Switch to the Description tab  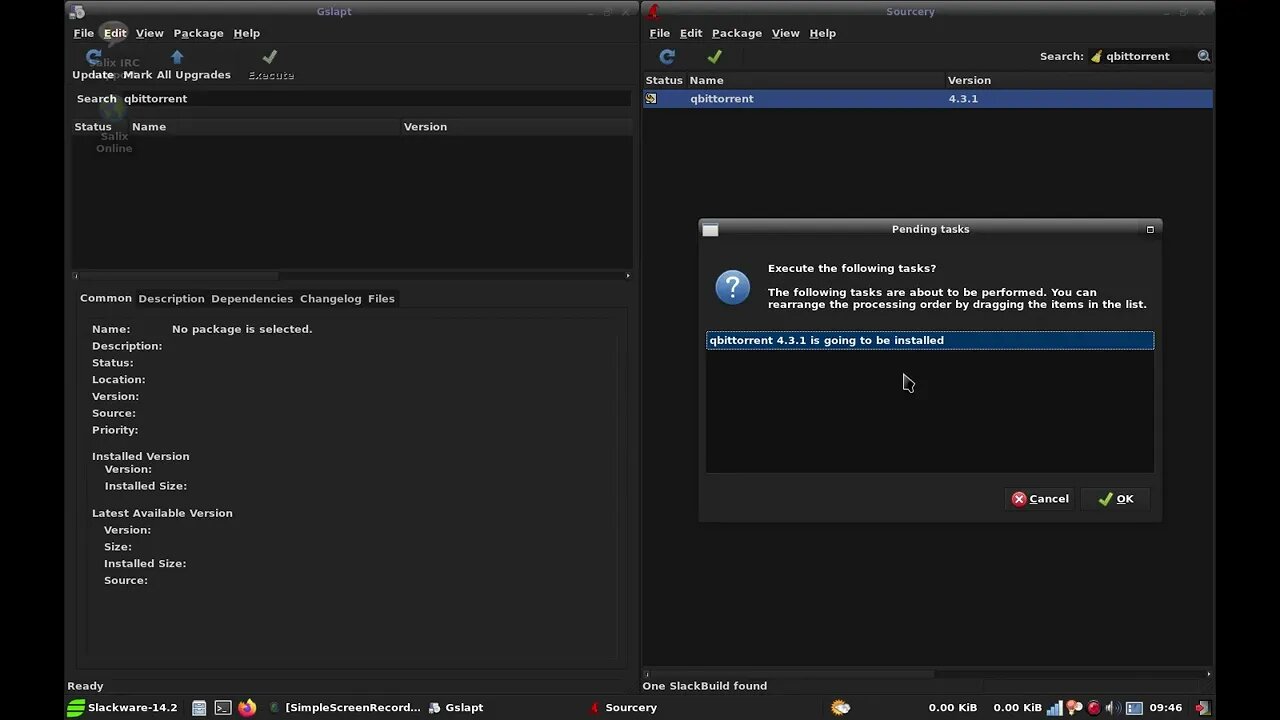(x=171, y=299)
